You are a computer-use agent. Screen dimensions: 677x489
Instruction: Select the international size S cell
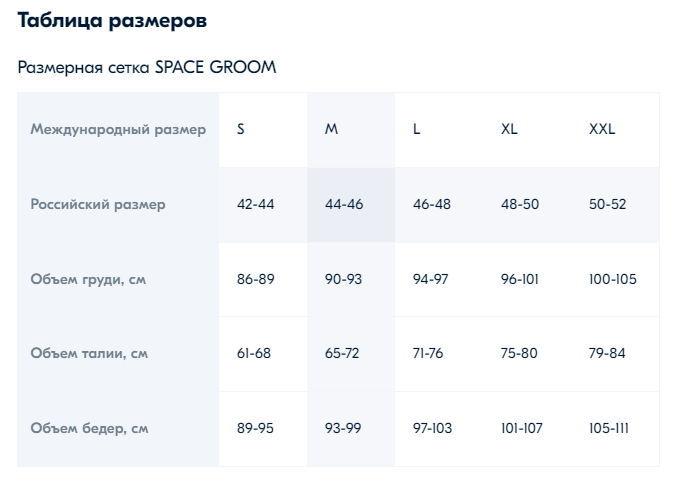(x=241, y=130)
